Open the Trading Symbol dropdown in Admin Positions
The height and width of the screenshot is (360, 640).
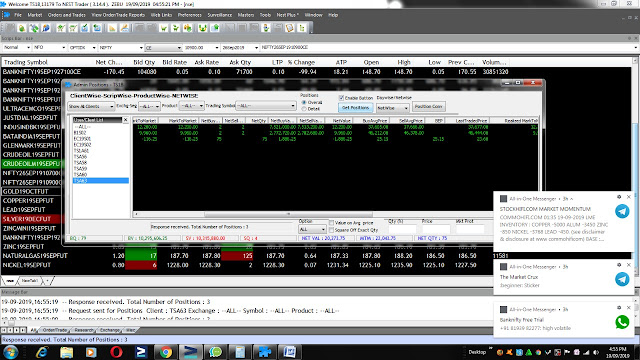point(266,106)
